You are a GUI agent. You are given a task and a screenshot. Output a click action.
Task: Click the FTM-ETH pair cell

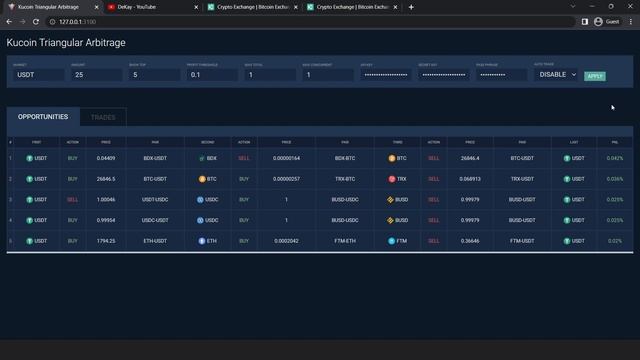point(345,241)
